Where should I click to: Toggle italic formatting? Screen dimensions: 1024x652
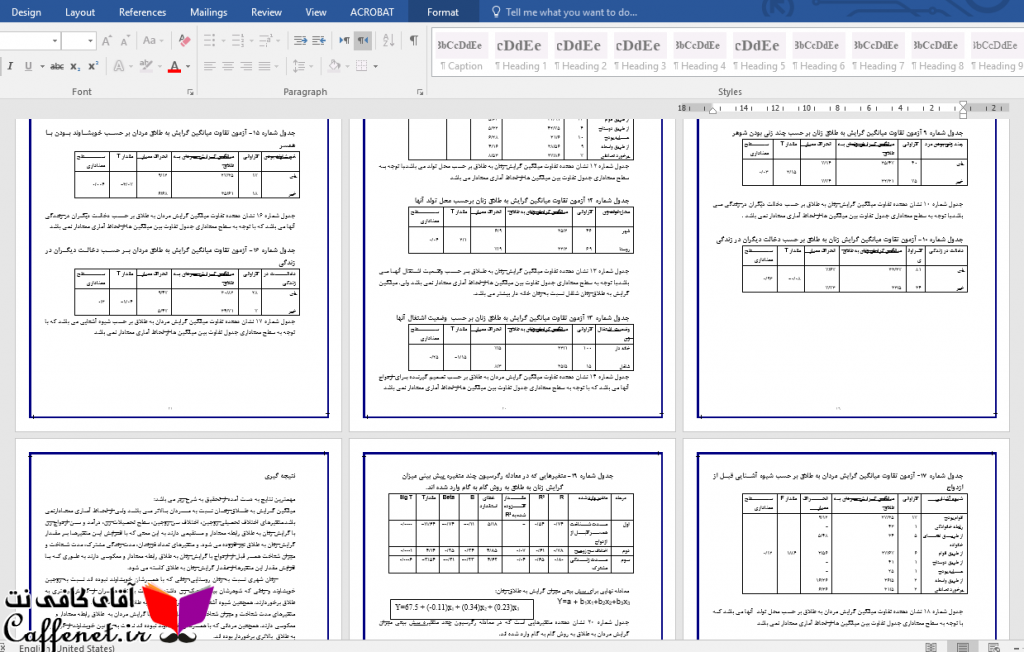[x=10, y=66]
